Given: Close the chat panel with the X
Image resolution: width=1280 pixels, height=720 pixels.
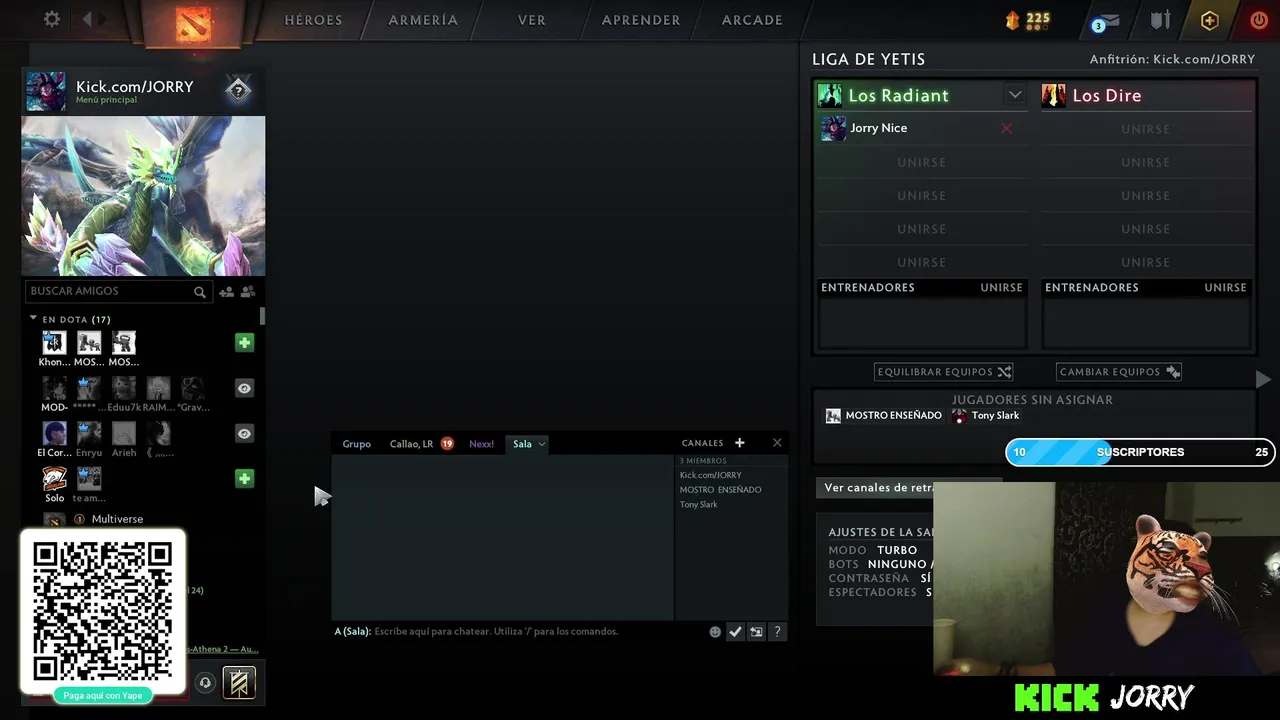Looking at the screenshot, I should tap(777, 443).
